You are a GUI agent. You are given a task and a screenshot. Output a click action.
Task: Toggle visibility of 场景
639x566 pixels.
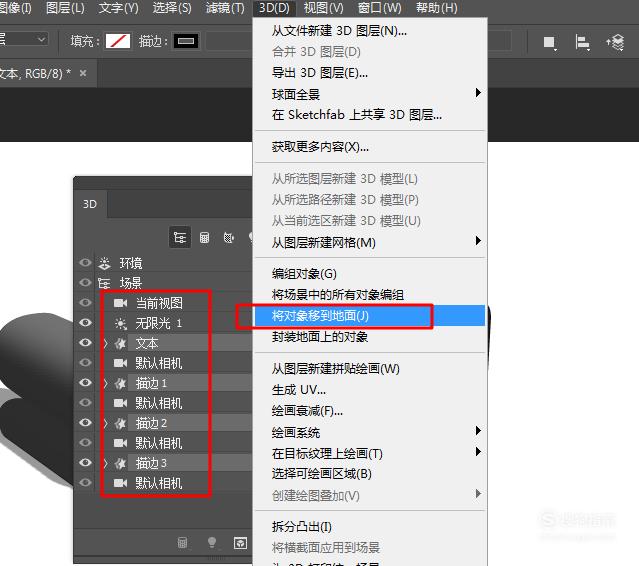[x=85, y=282]
